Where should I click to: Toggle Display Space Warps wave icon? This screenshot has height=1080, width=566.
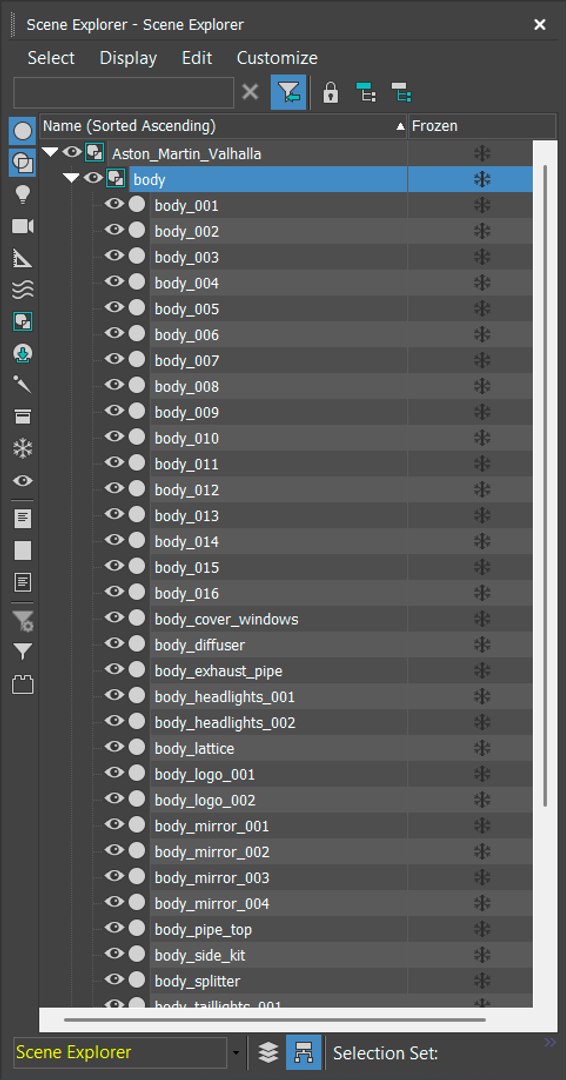click(x=23, y=290)
